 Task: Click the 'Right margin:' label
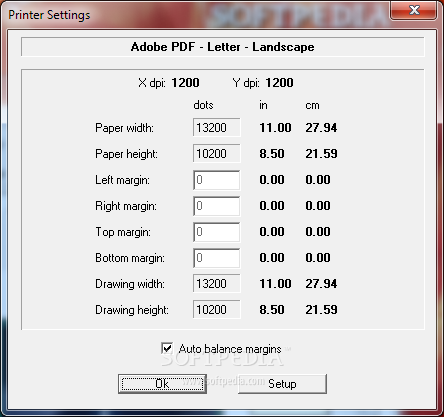[126, 206]
